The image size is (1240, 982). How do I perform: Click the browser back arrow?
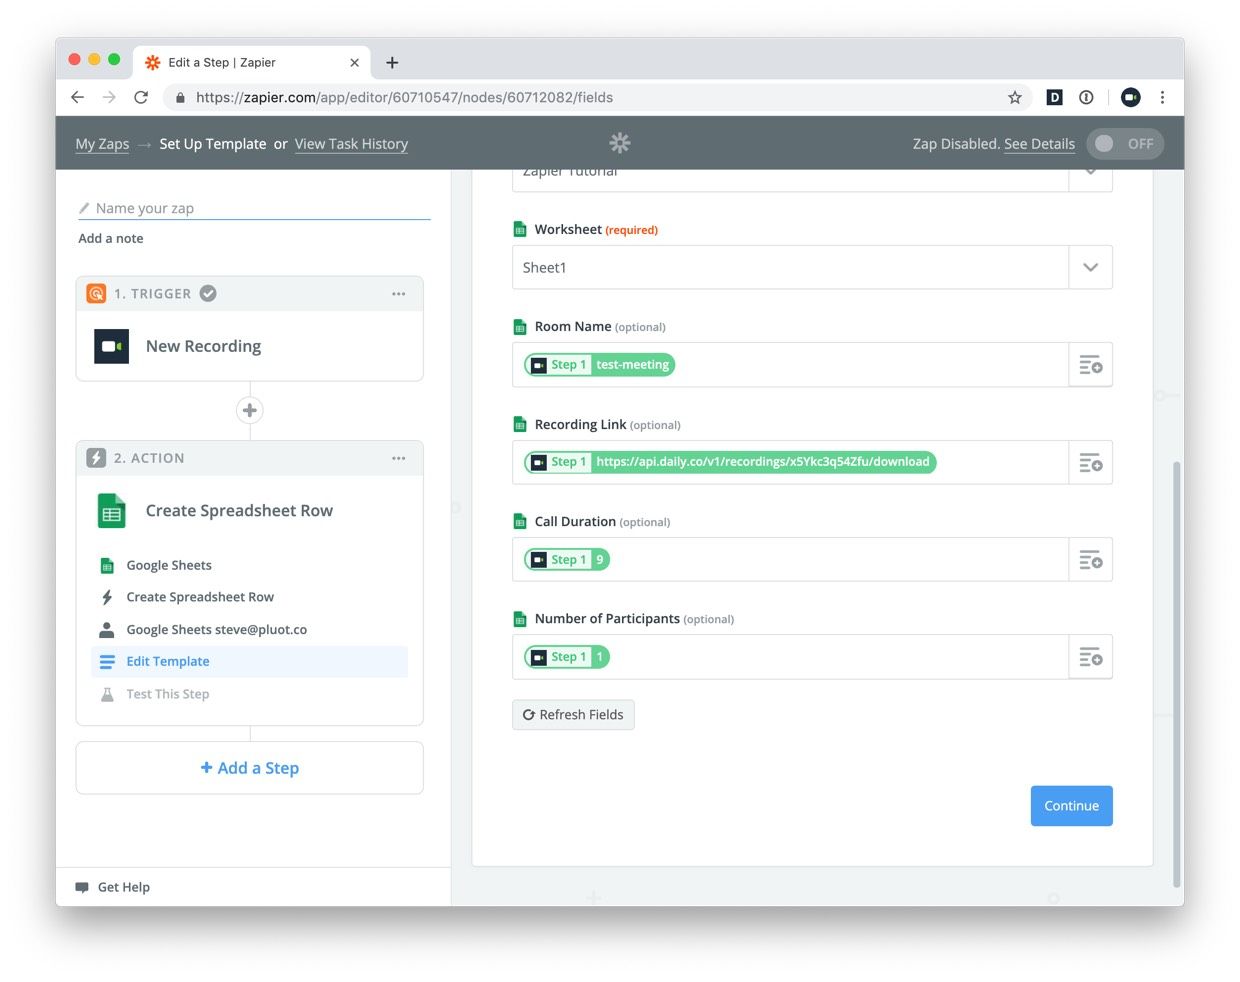pos(77,97)
